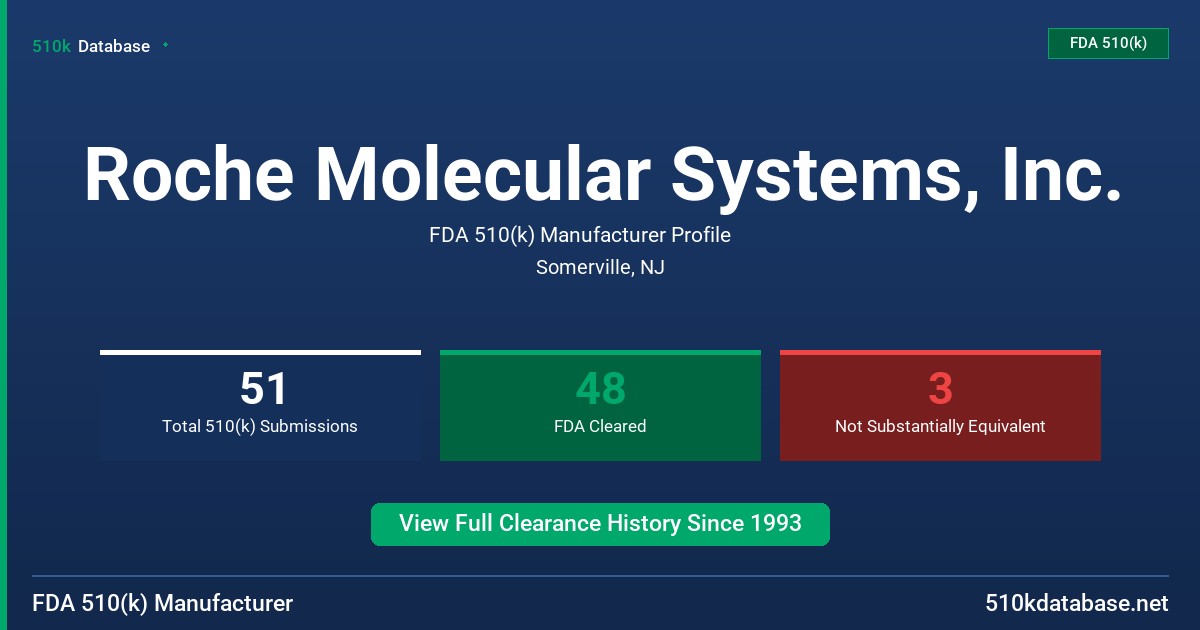This screenshot has height=630, width=1200.
Task: Select the FDA 510(k) Manufacturer Profile subtitle
Action: click(580, 235)
